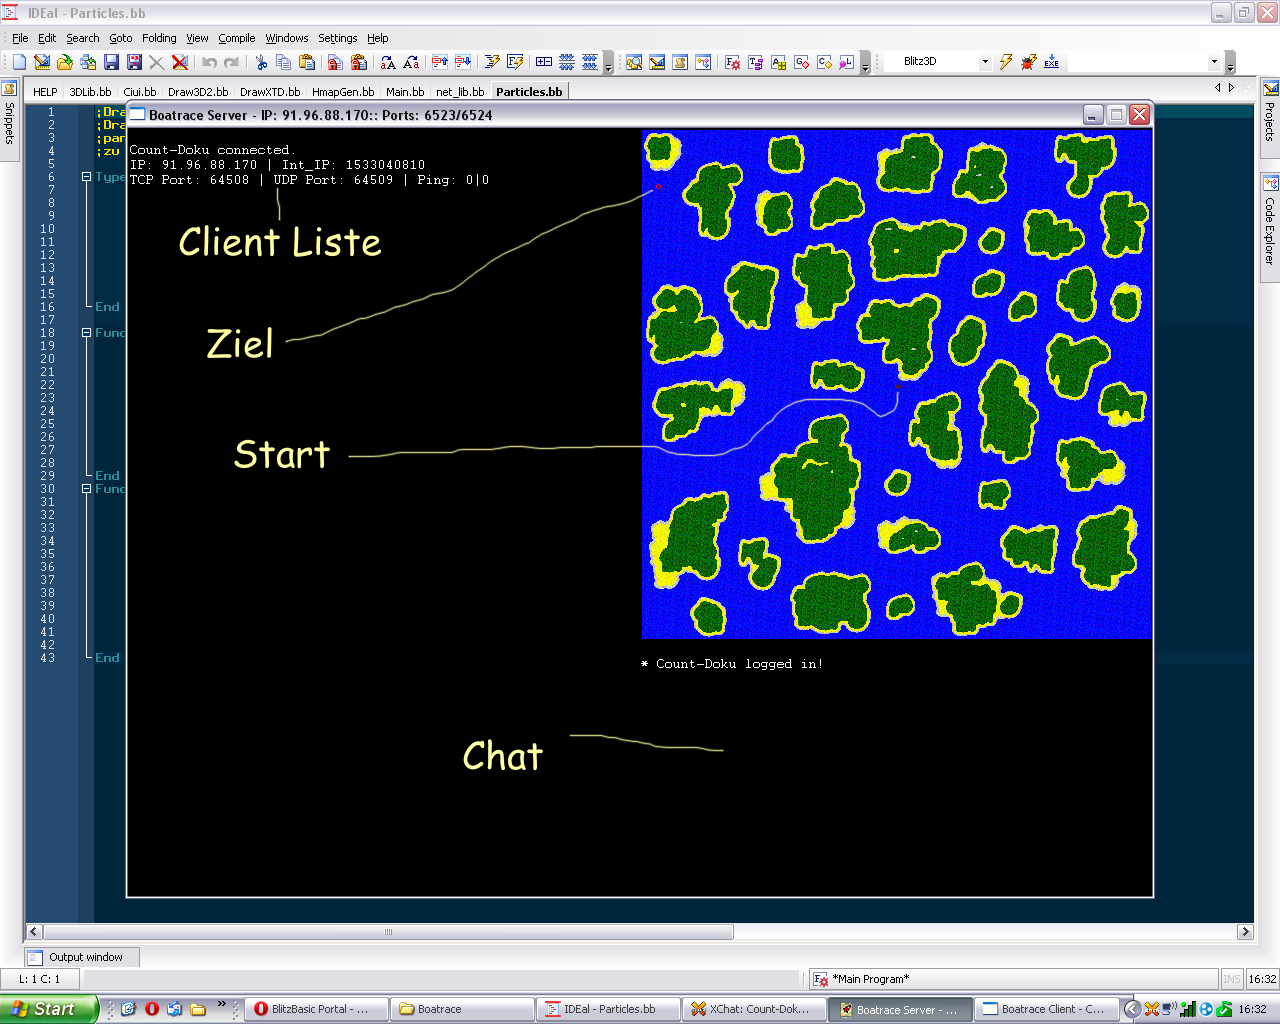Collapse the Type fold at line 6
The height and width of the screenshot is (1024, 1280).
click(86, 177)
